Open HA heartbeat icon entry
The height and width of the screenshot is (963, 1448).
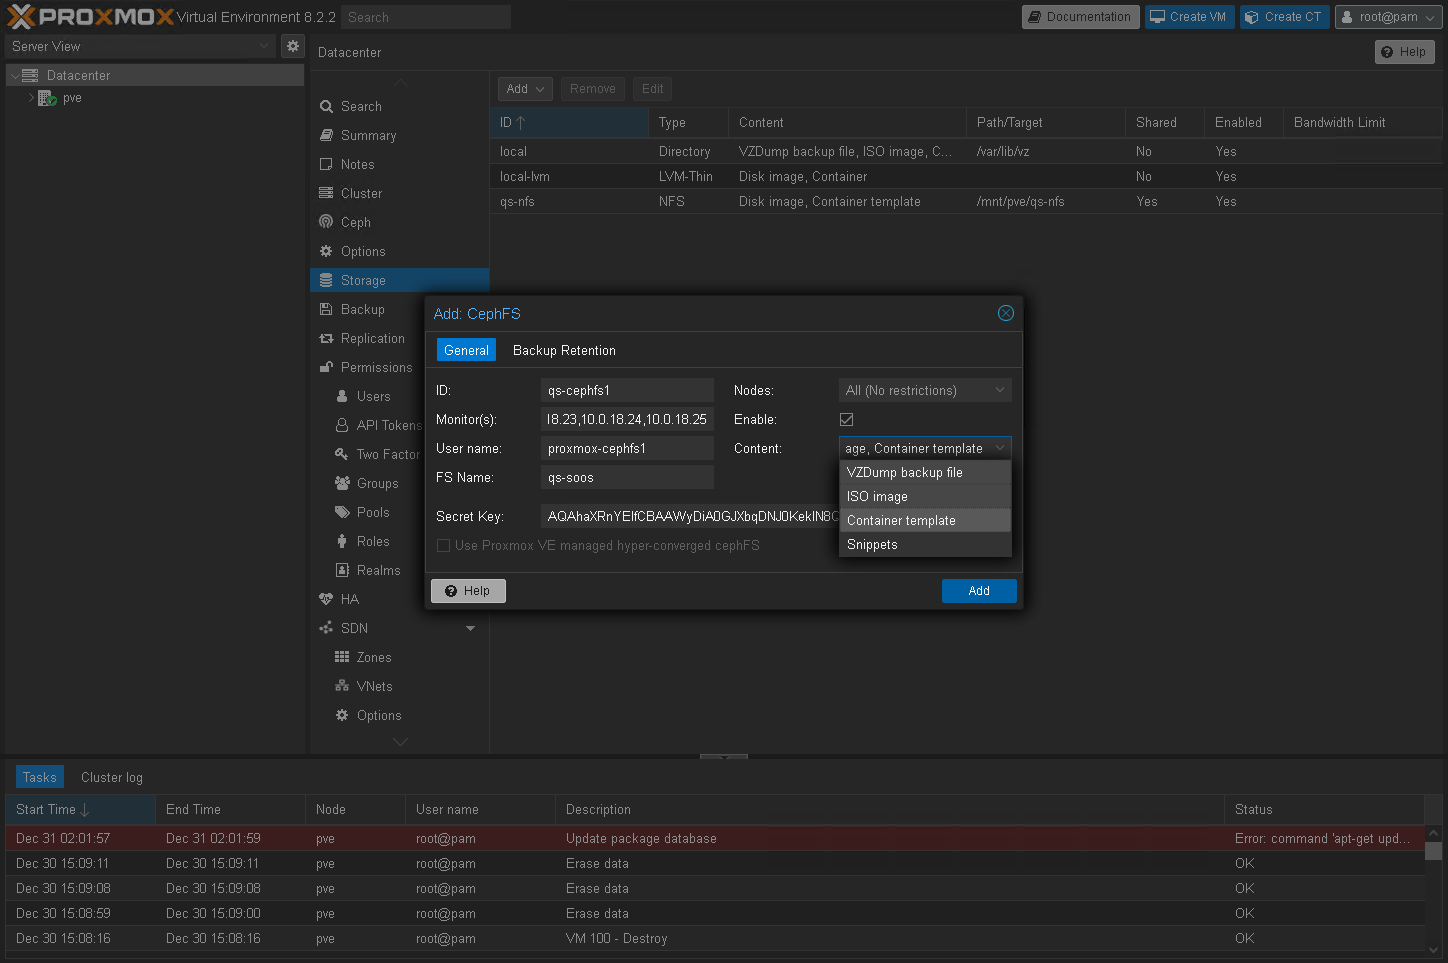point(326,599)
